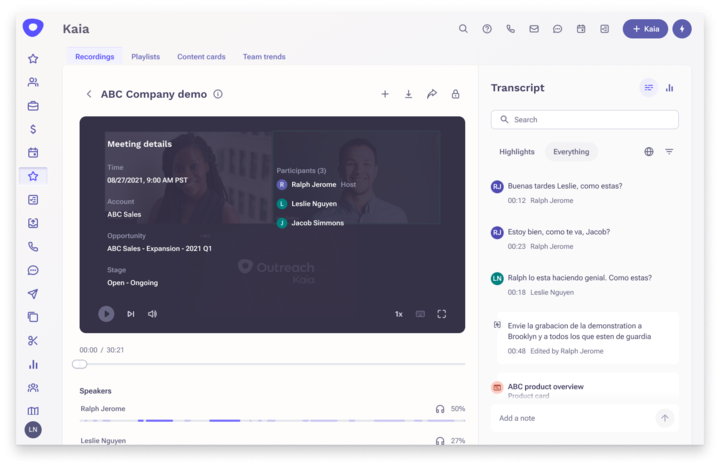Open the people/prospects sidebar icon
The width and height of the screenshot is (720, 465).
pos(33,82)
